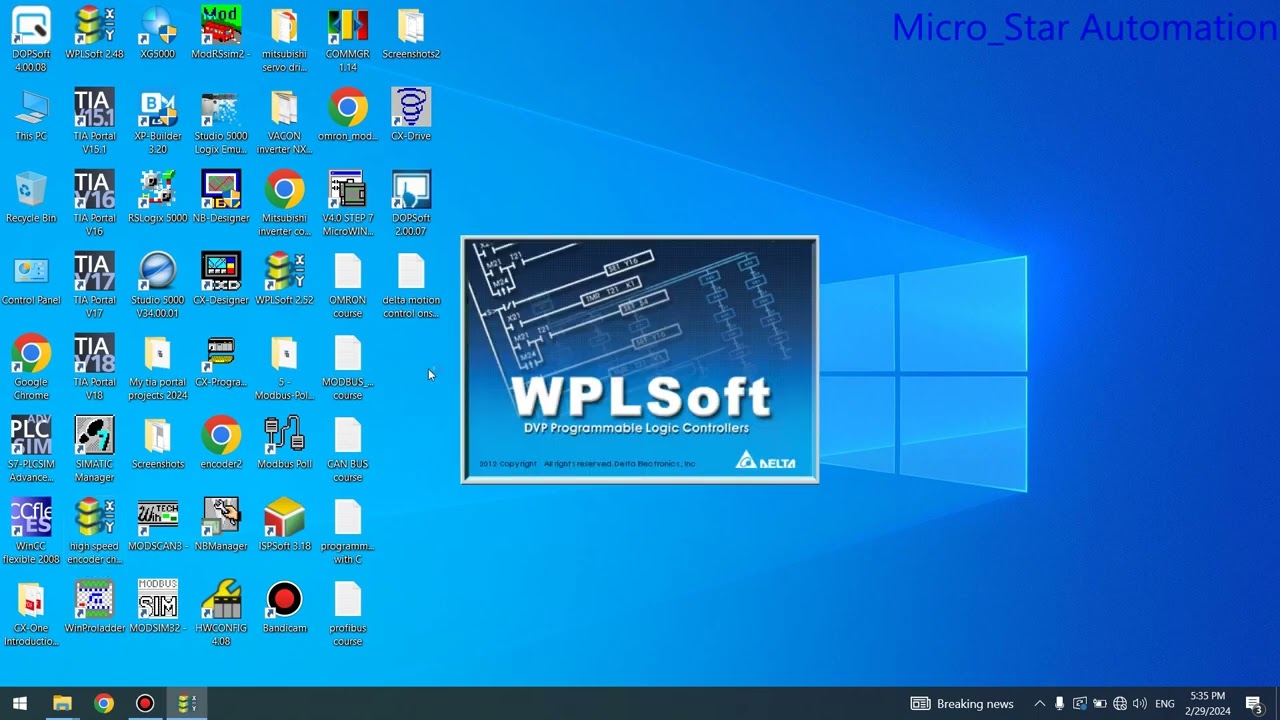
Task: Select HWCONFIG 4.08 desktop icon
Action: click(221, 612)
